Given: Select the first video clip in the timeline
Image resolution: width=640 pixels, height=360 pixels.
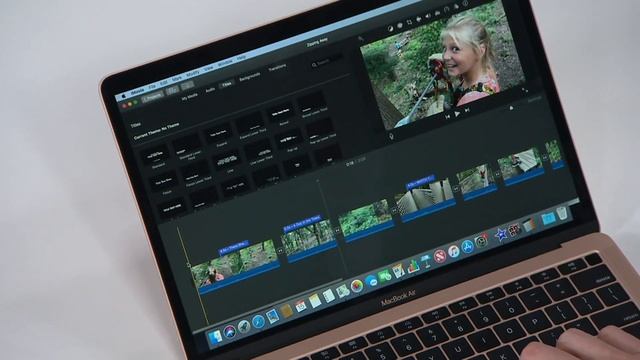Looking at the screenshot, I should coord(236,267).
